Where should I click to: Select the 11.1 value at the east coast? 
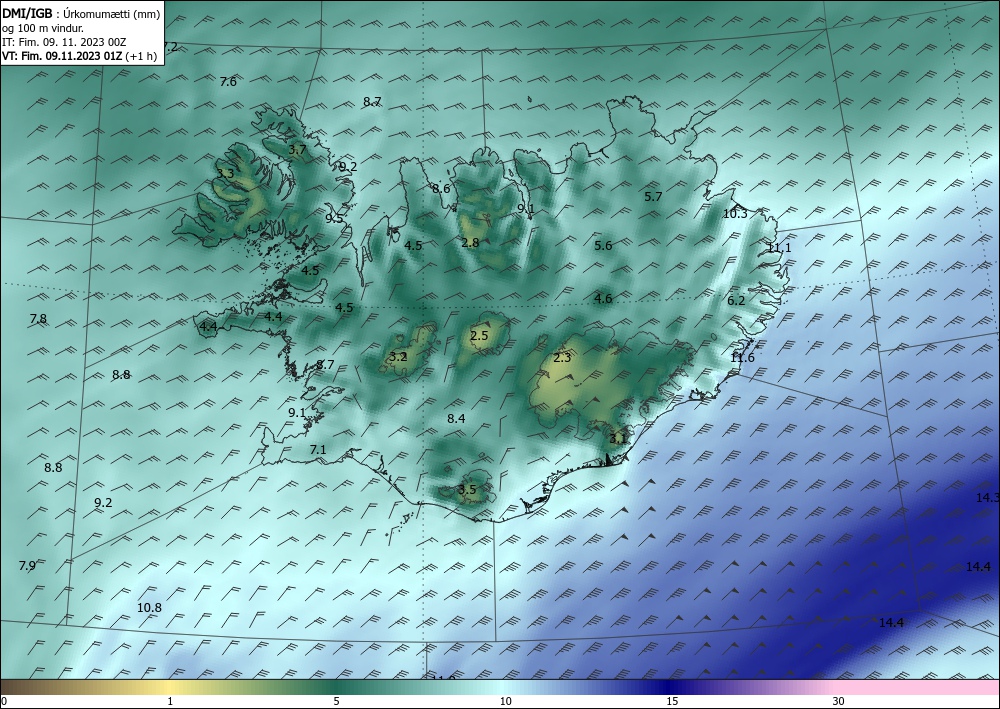779,247
